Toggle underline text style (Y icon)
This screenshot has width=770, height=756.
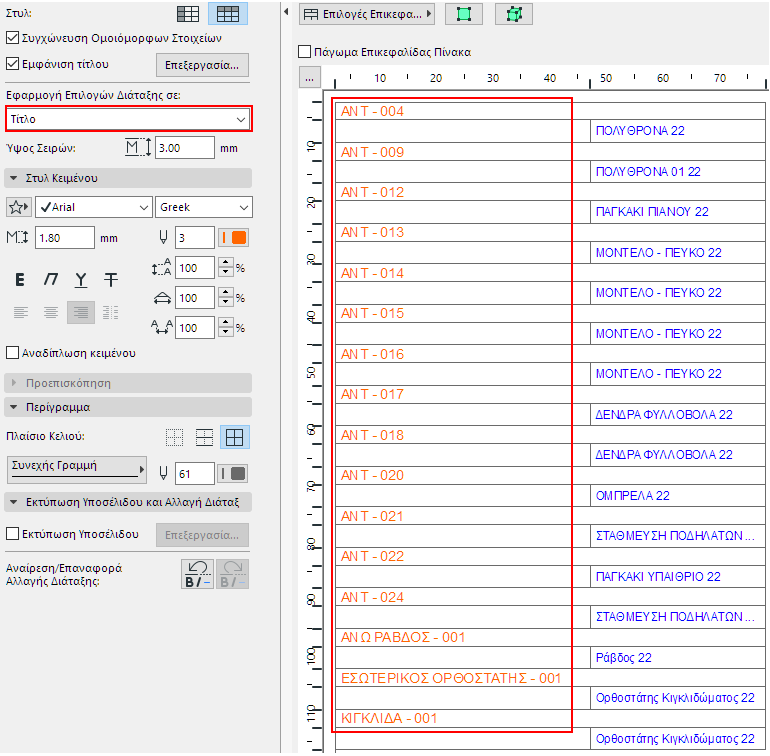click(x=81, y=280)
